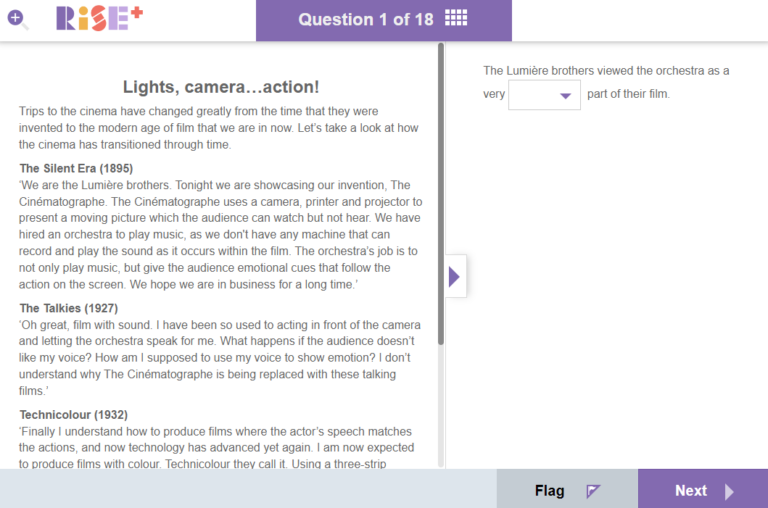Screen dimensions: 768x508
Task: Click 'The Silent Era (1895)' heading
Action: [76, 168]
